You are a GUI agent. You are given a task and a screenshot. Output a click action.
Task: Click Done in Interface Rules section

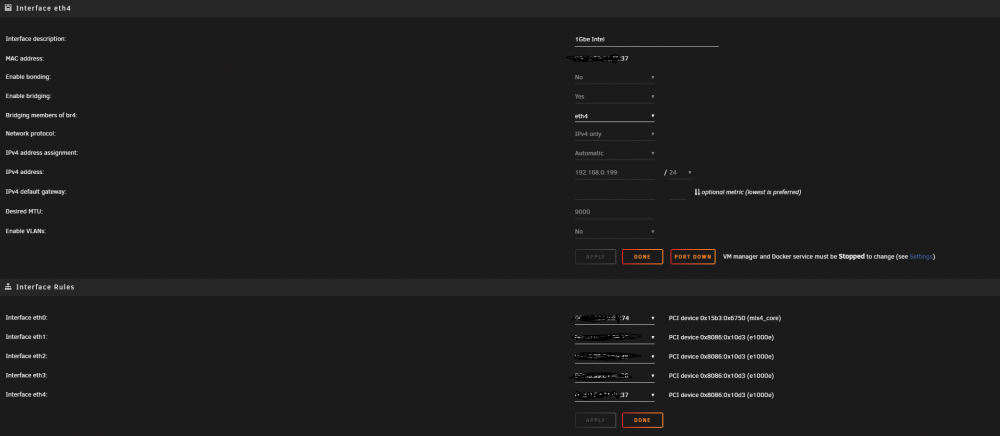coord(642,421)
